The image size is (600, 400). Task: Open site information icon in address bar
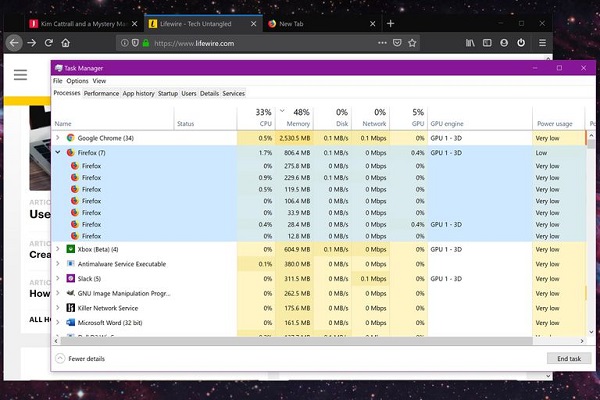124,43
